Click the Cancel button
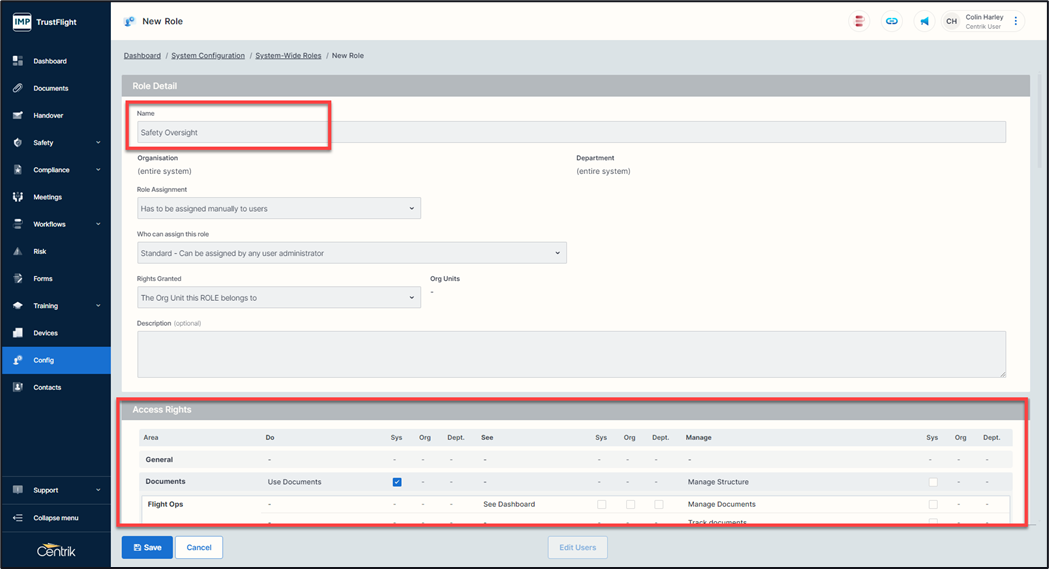 (x=199, y=547)
